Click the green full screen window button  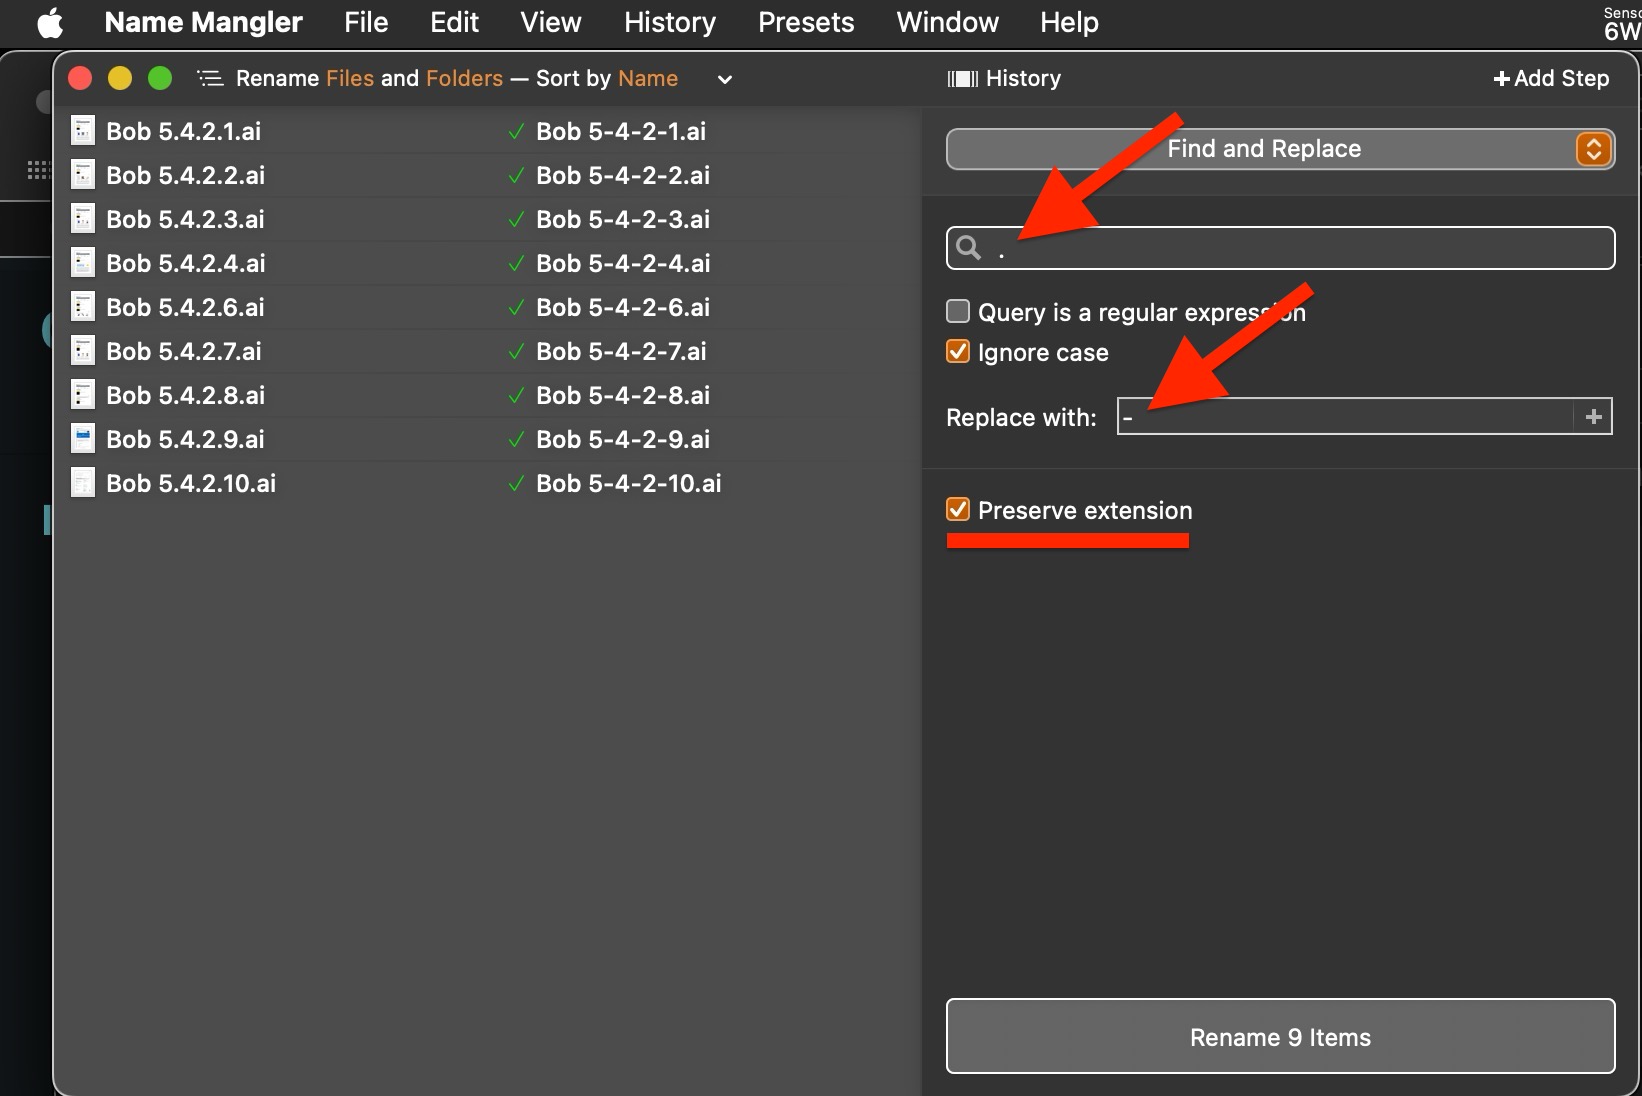pyautogui.click(x=160, y=78)
